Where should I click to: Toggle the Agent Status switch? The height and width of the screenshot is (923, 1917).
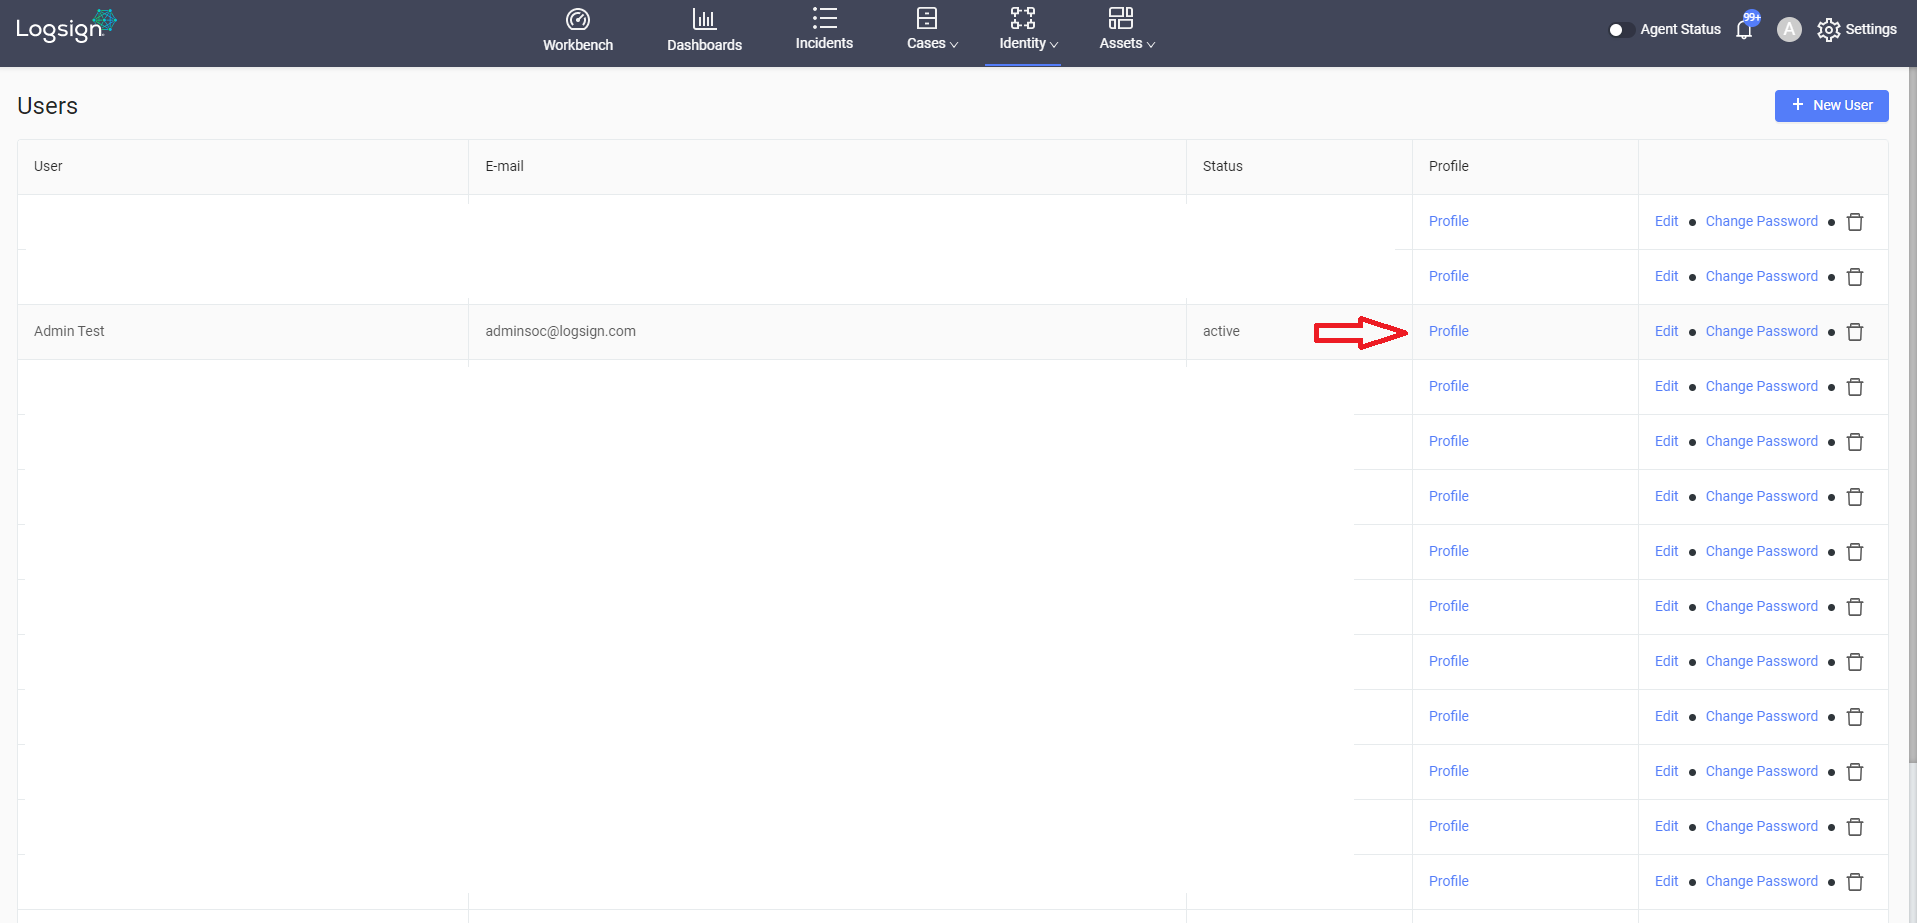pyautogui.click(x=1620, y=30)
